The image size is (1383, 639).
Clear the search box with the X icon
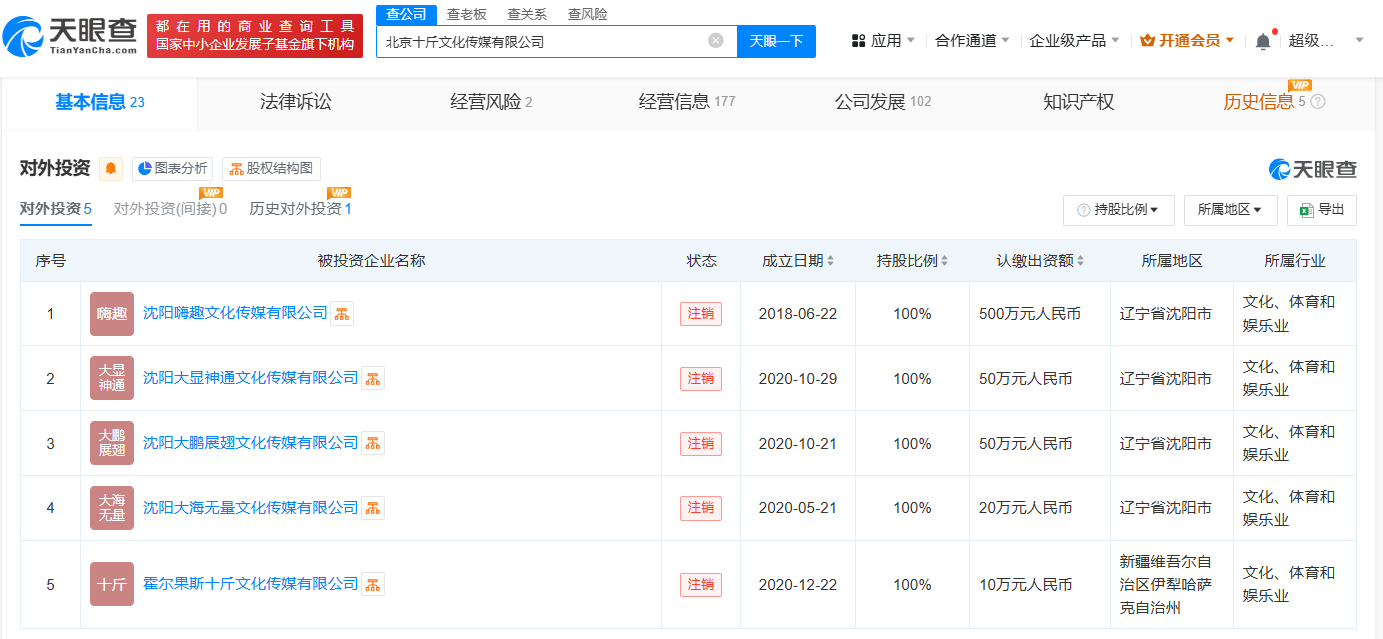tap(716, 41)
